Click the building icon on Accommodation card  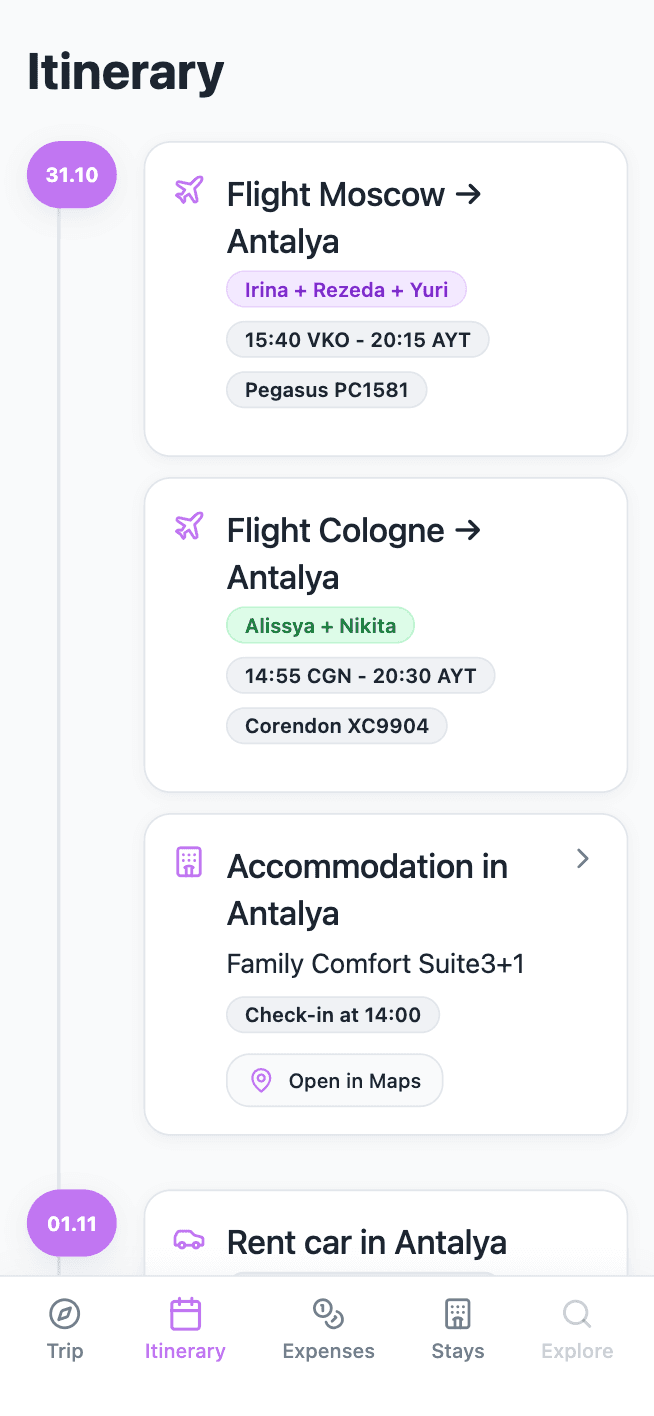[189, 862]
